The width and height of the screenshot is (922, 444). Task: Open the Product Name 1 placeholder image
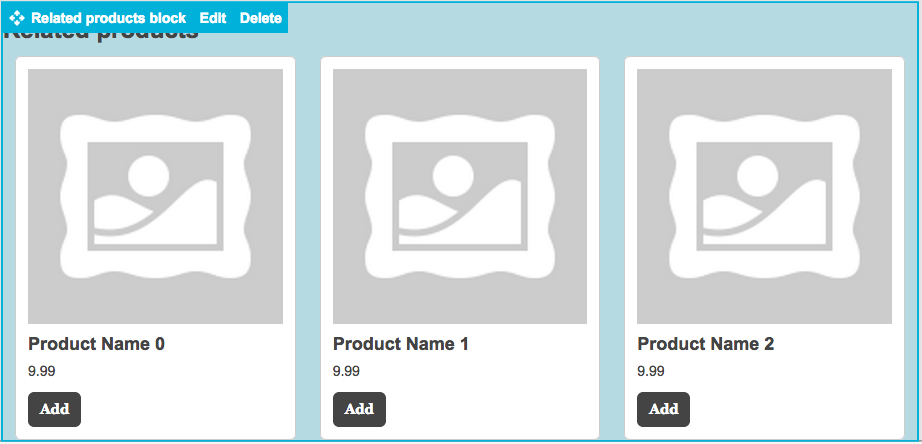(460, 196)
